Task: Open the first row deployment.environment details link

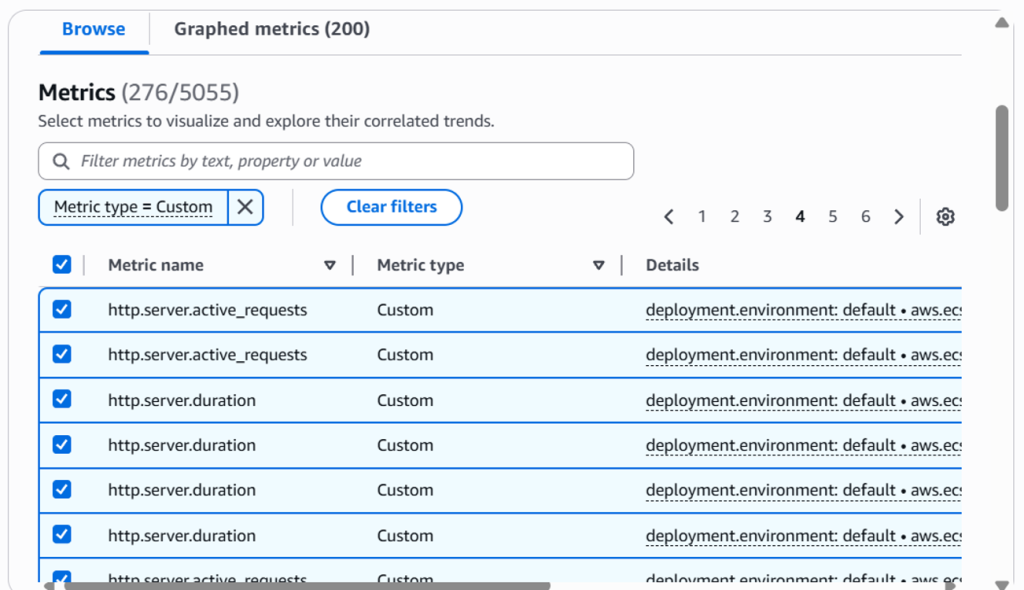Action: (800, 309)
